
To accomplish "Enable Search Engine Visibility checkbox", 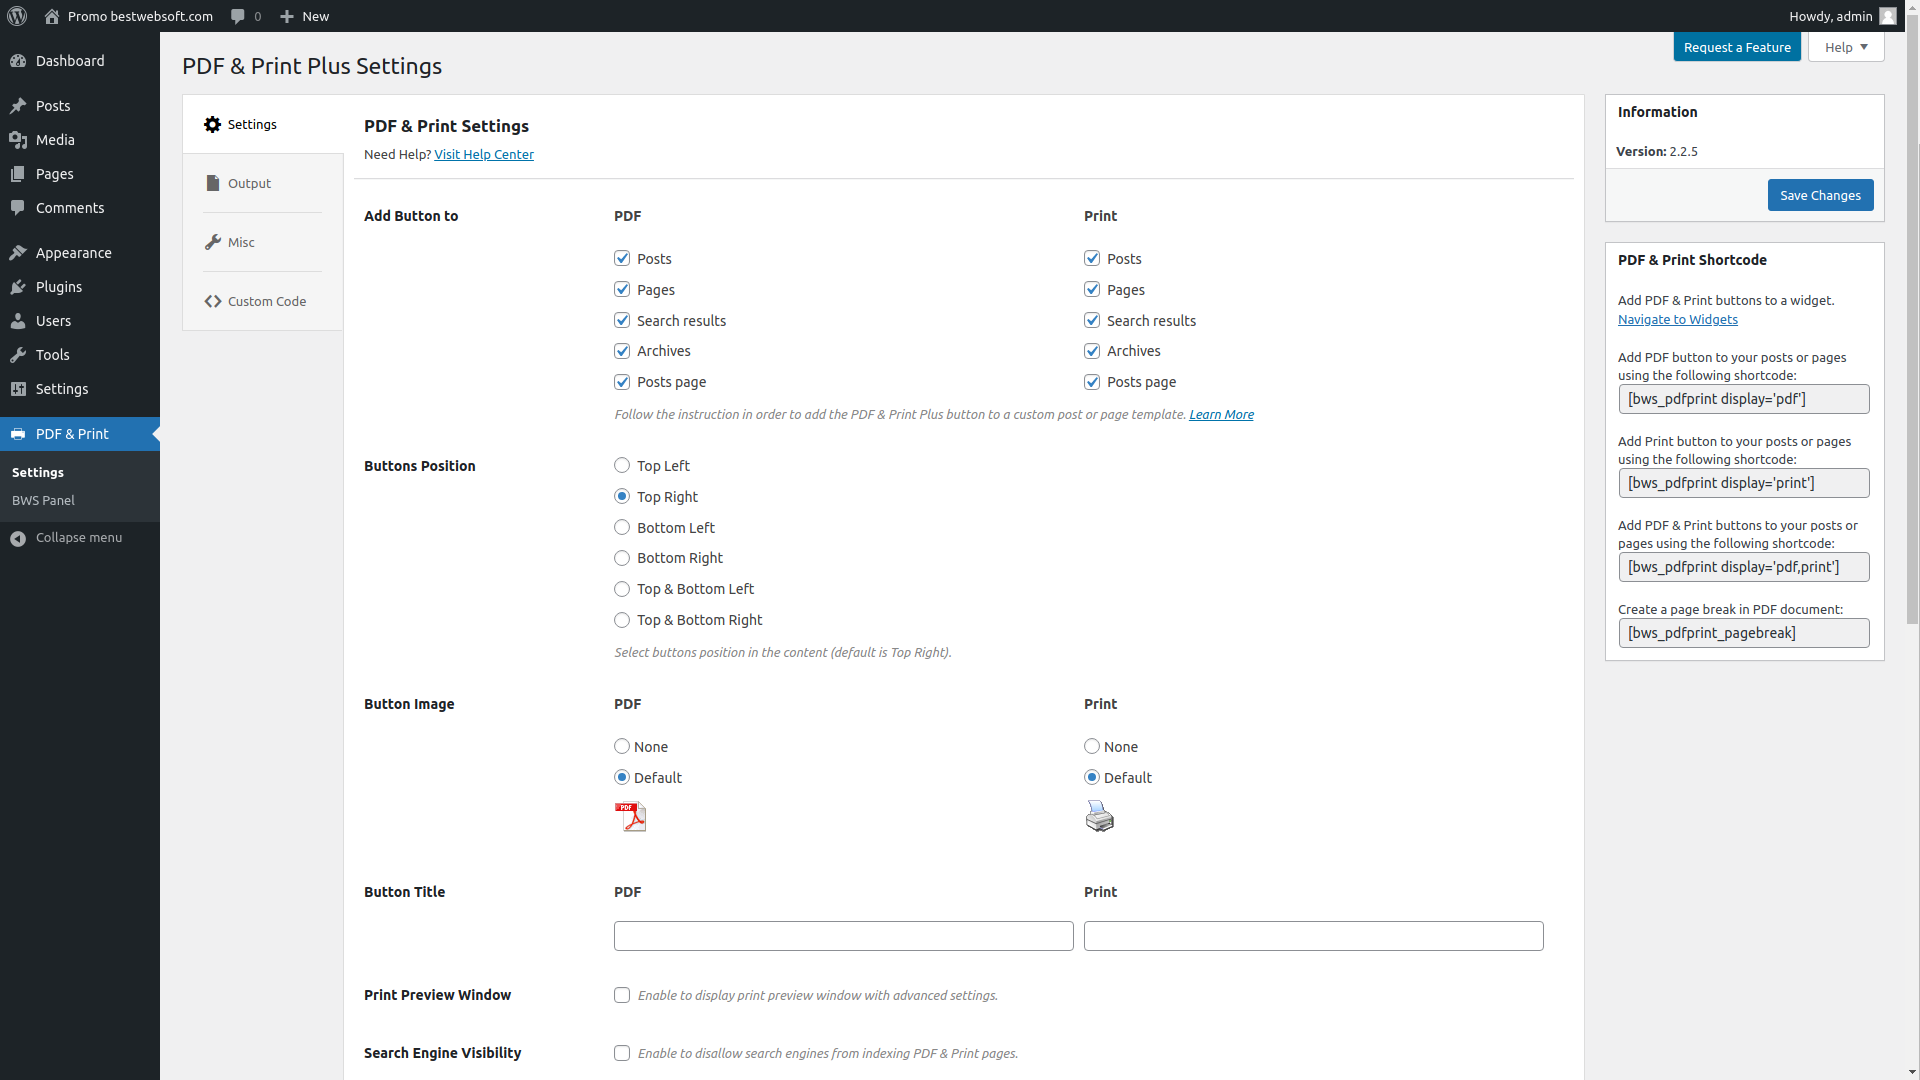I will [x=622, y=1053].
